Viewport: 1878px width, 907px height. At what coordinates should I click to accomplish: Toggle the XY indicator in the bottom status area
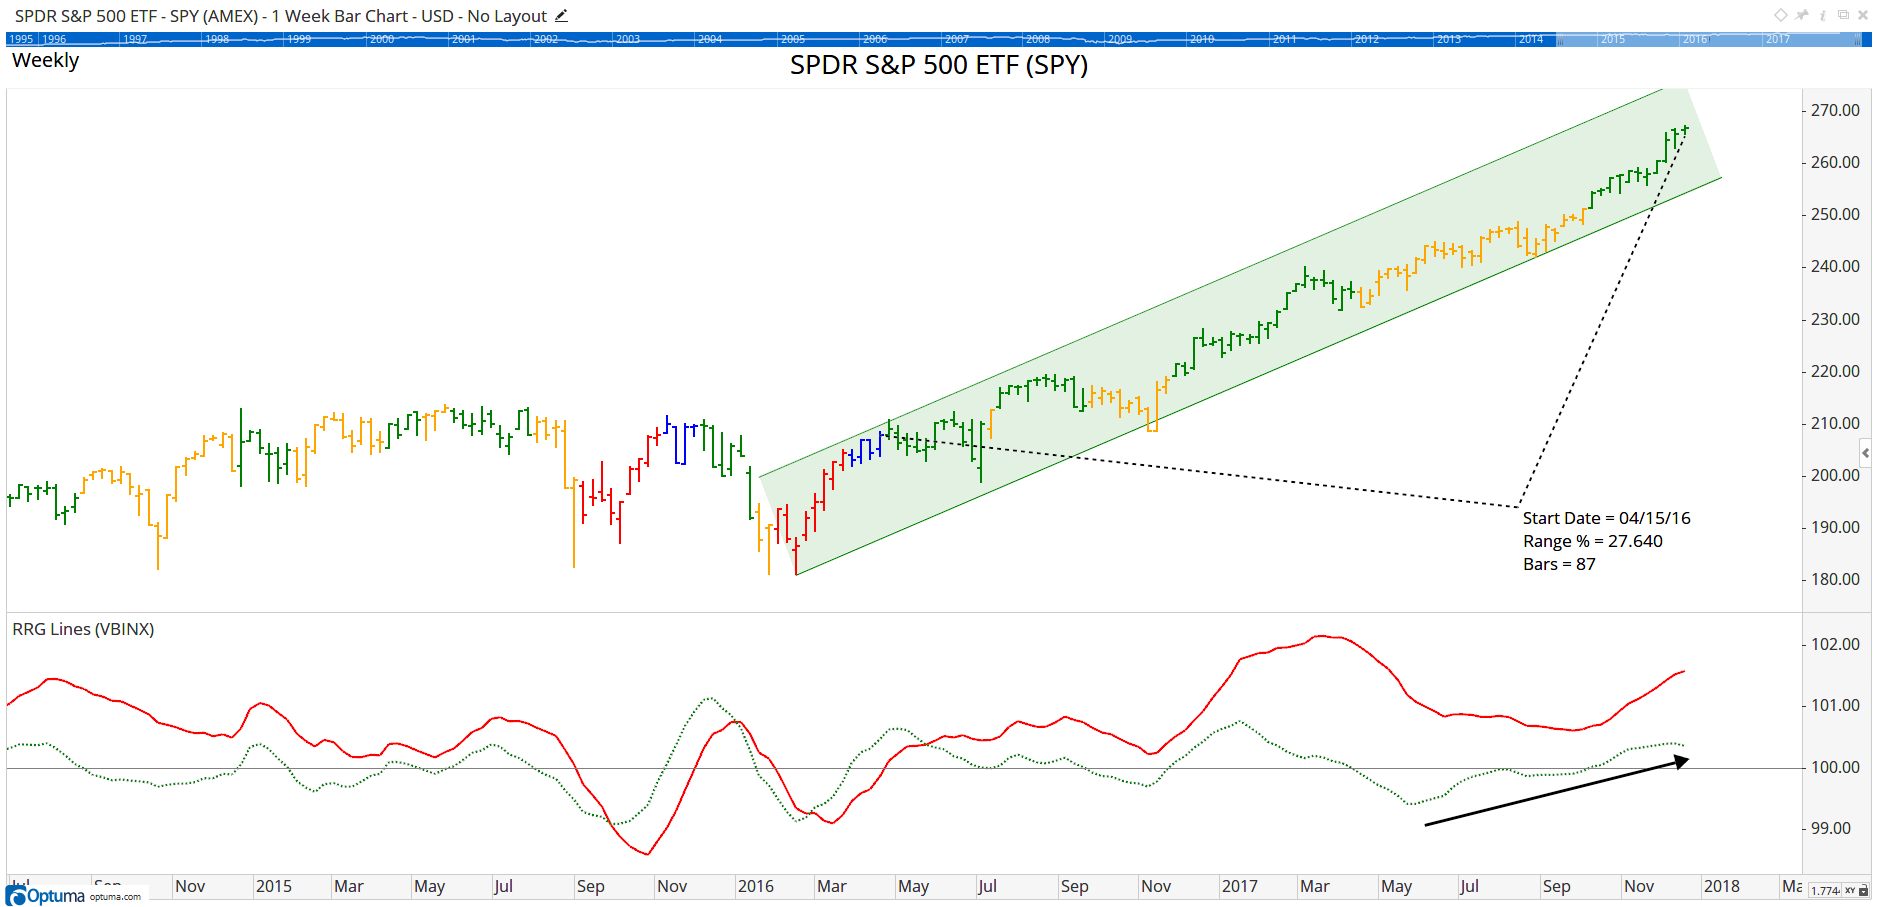pos(1850,890)
